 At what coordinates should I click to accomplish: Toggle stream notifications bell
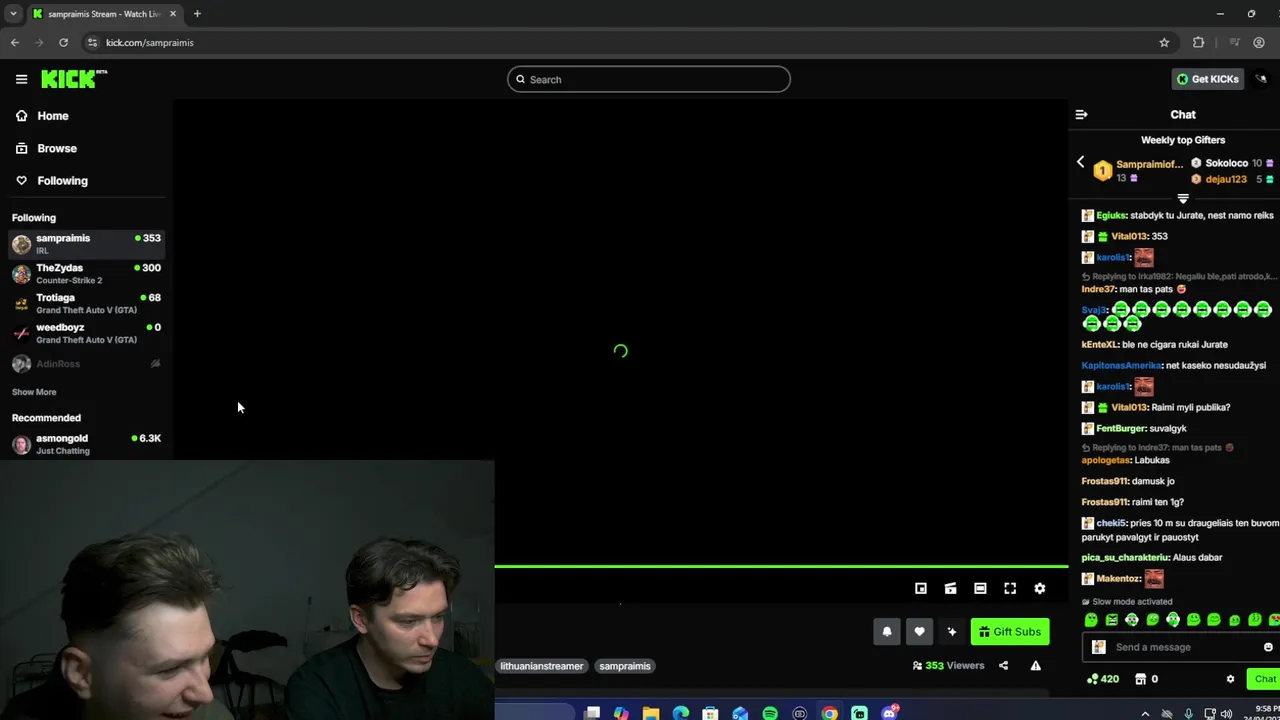886,632
